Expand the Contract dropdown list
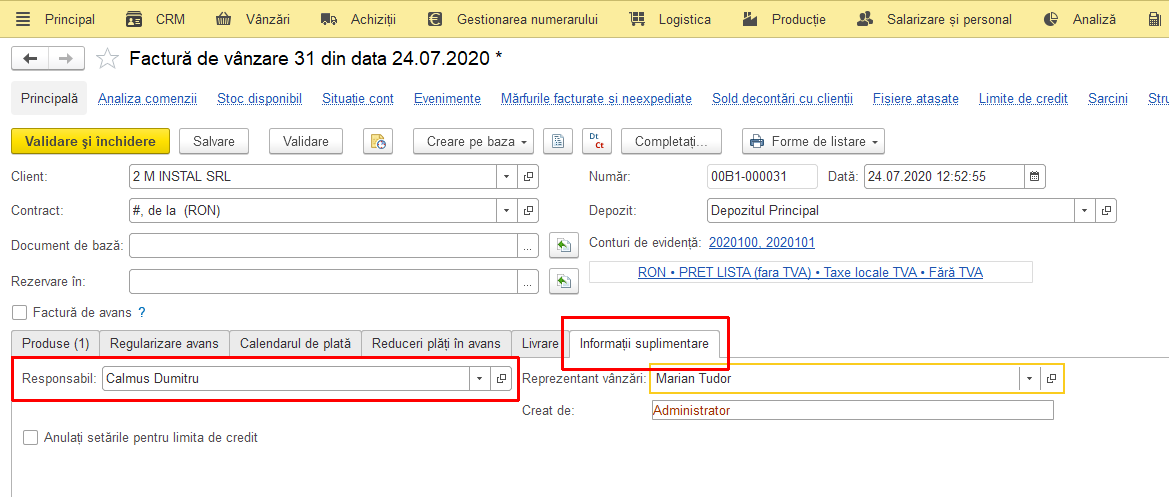 pos(508,211)
